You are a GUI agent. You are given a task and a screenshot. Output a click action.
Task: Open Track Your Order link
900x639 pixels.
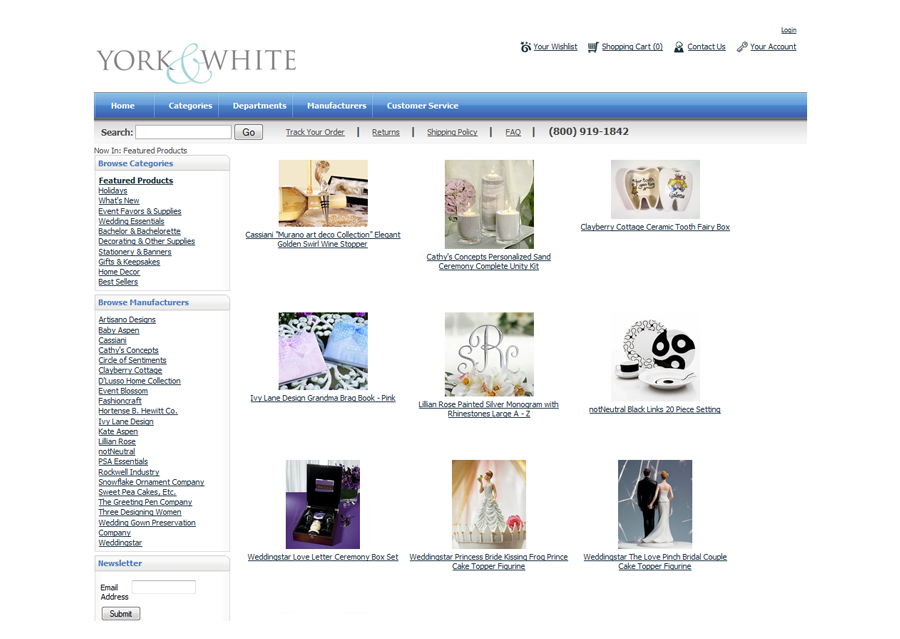(315, 132)
